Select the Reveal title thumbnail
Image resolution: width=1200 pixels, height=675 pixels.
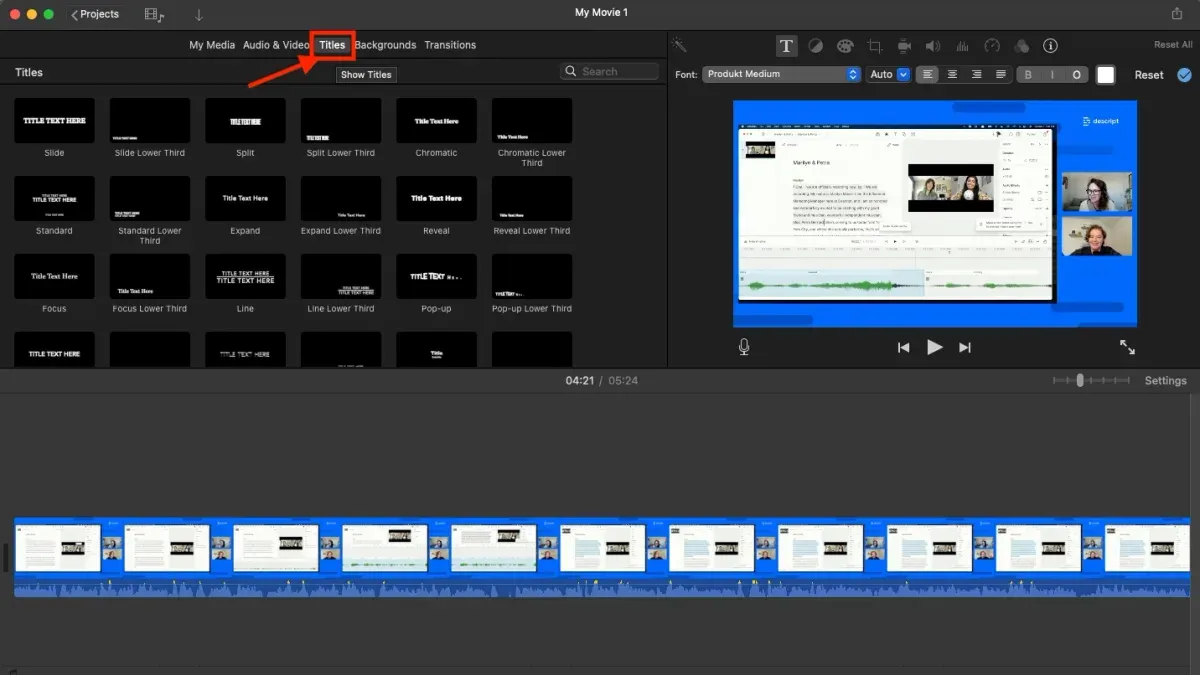pos(436,198)
